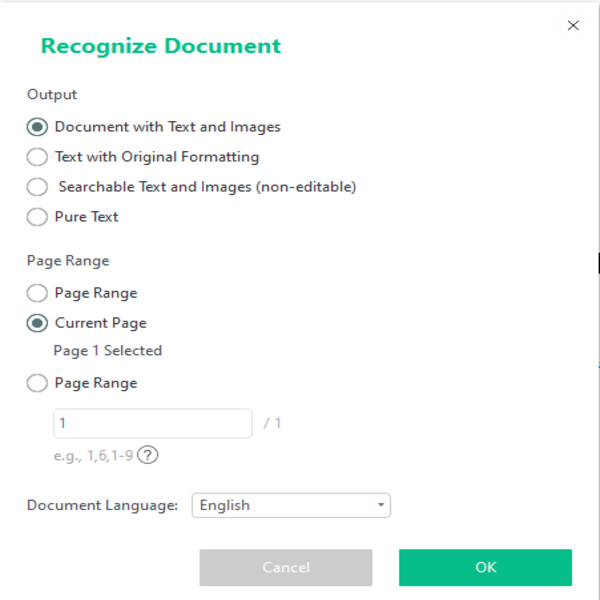
Task: Close the Recognize Document dialog
Action: pos(573,26)
